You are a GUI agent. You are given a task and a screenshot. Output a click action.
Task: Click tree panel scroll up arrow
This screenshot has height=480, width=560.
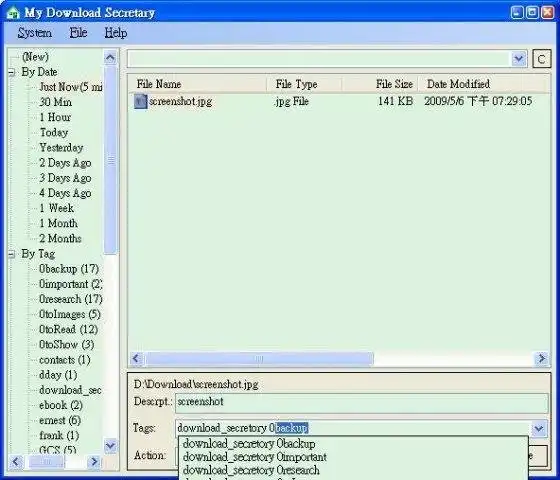(110, 58)
